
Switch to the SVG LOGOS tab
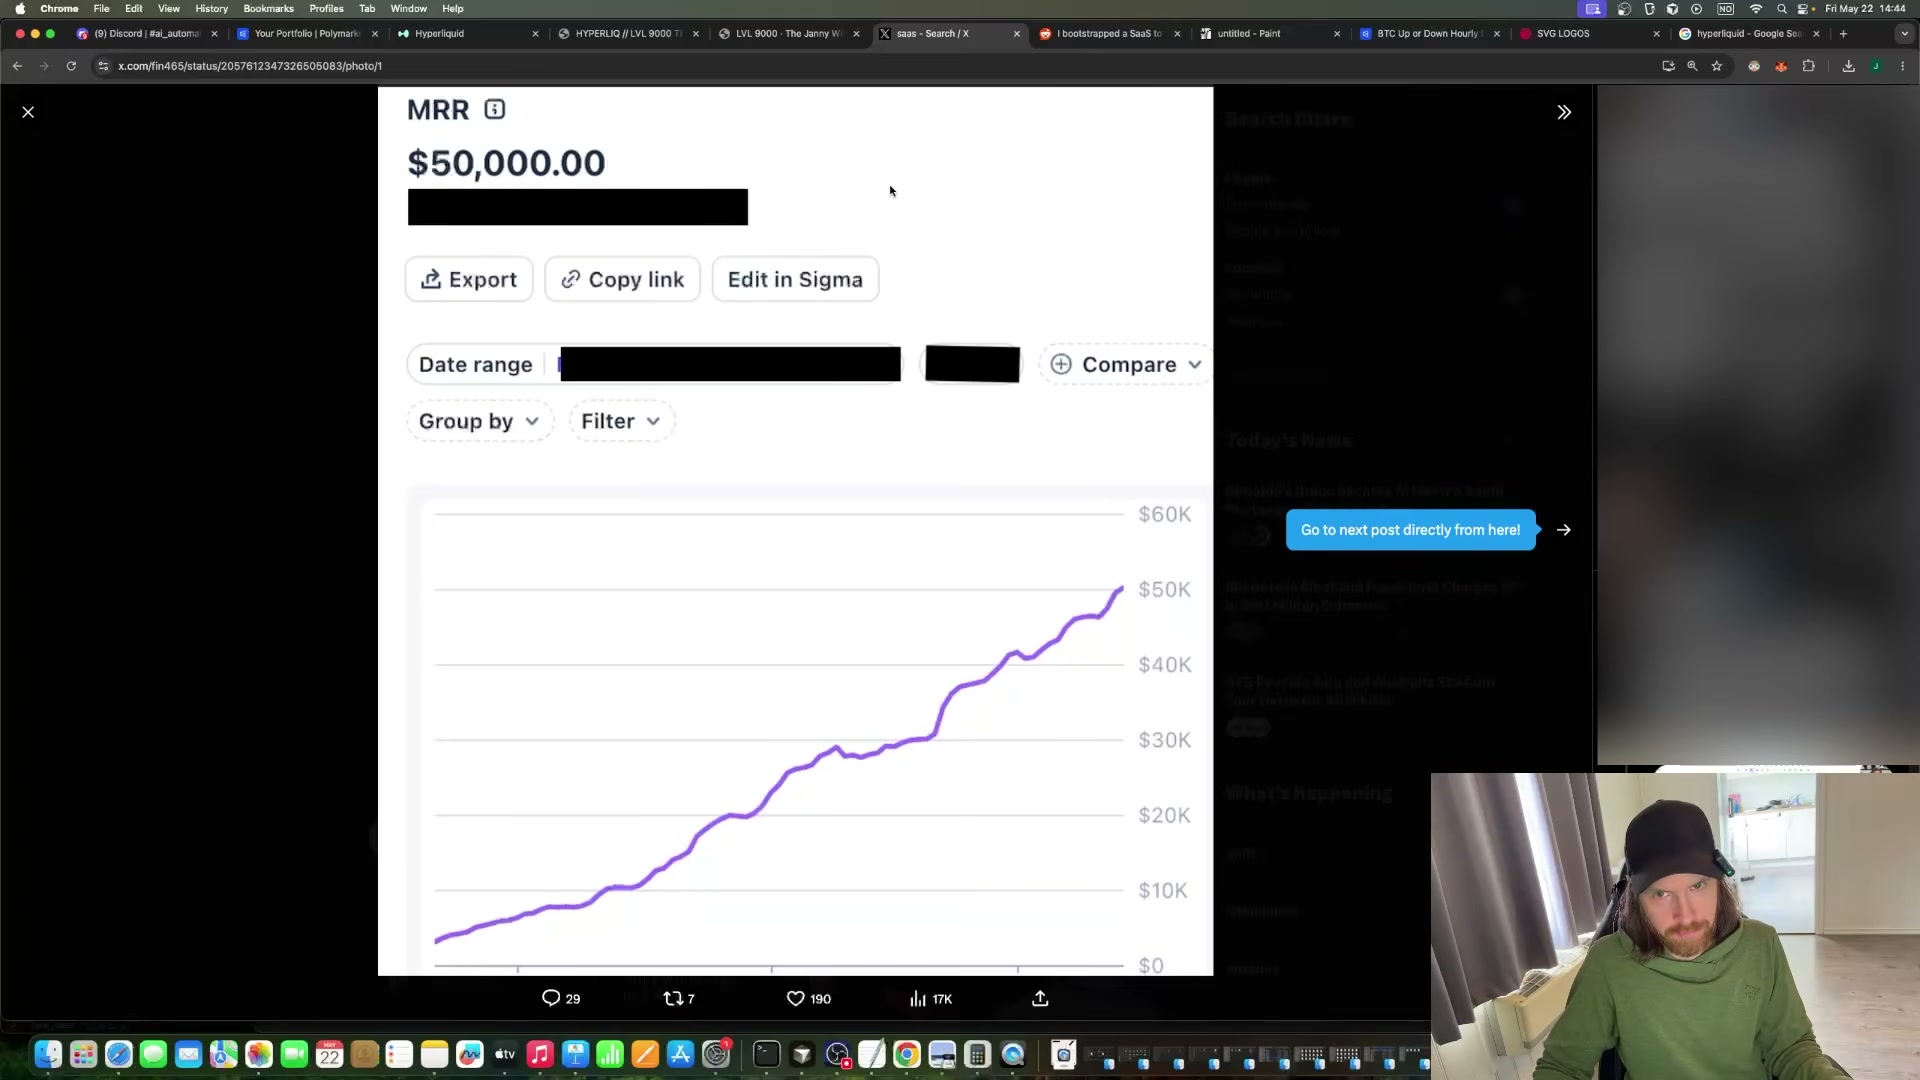1588,33
